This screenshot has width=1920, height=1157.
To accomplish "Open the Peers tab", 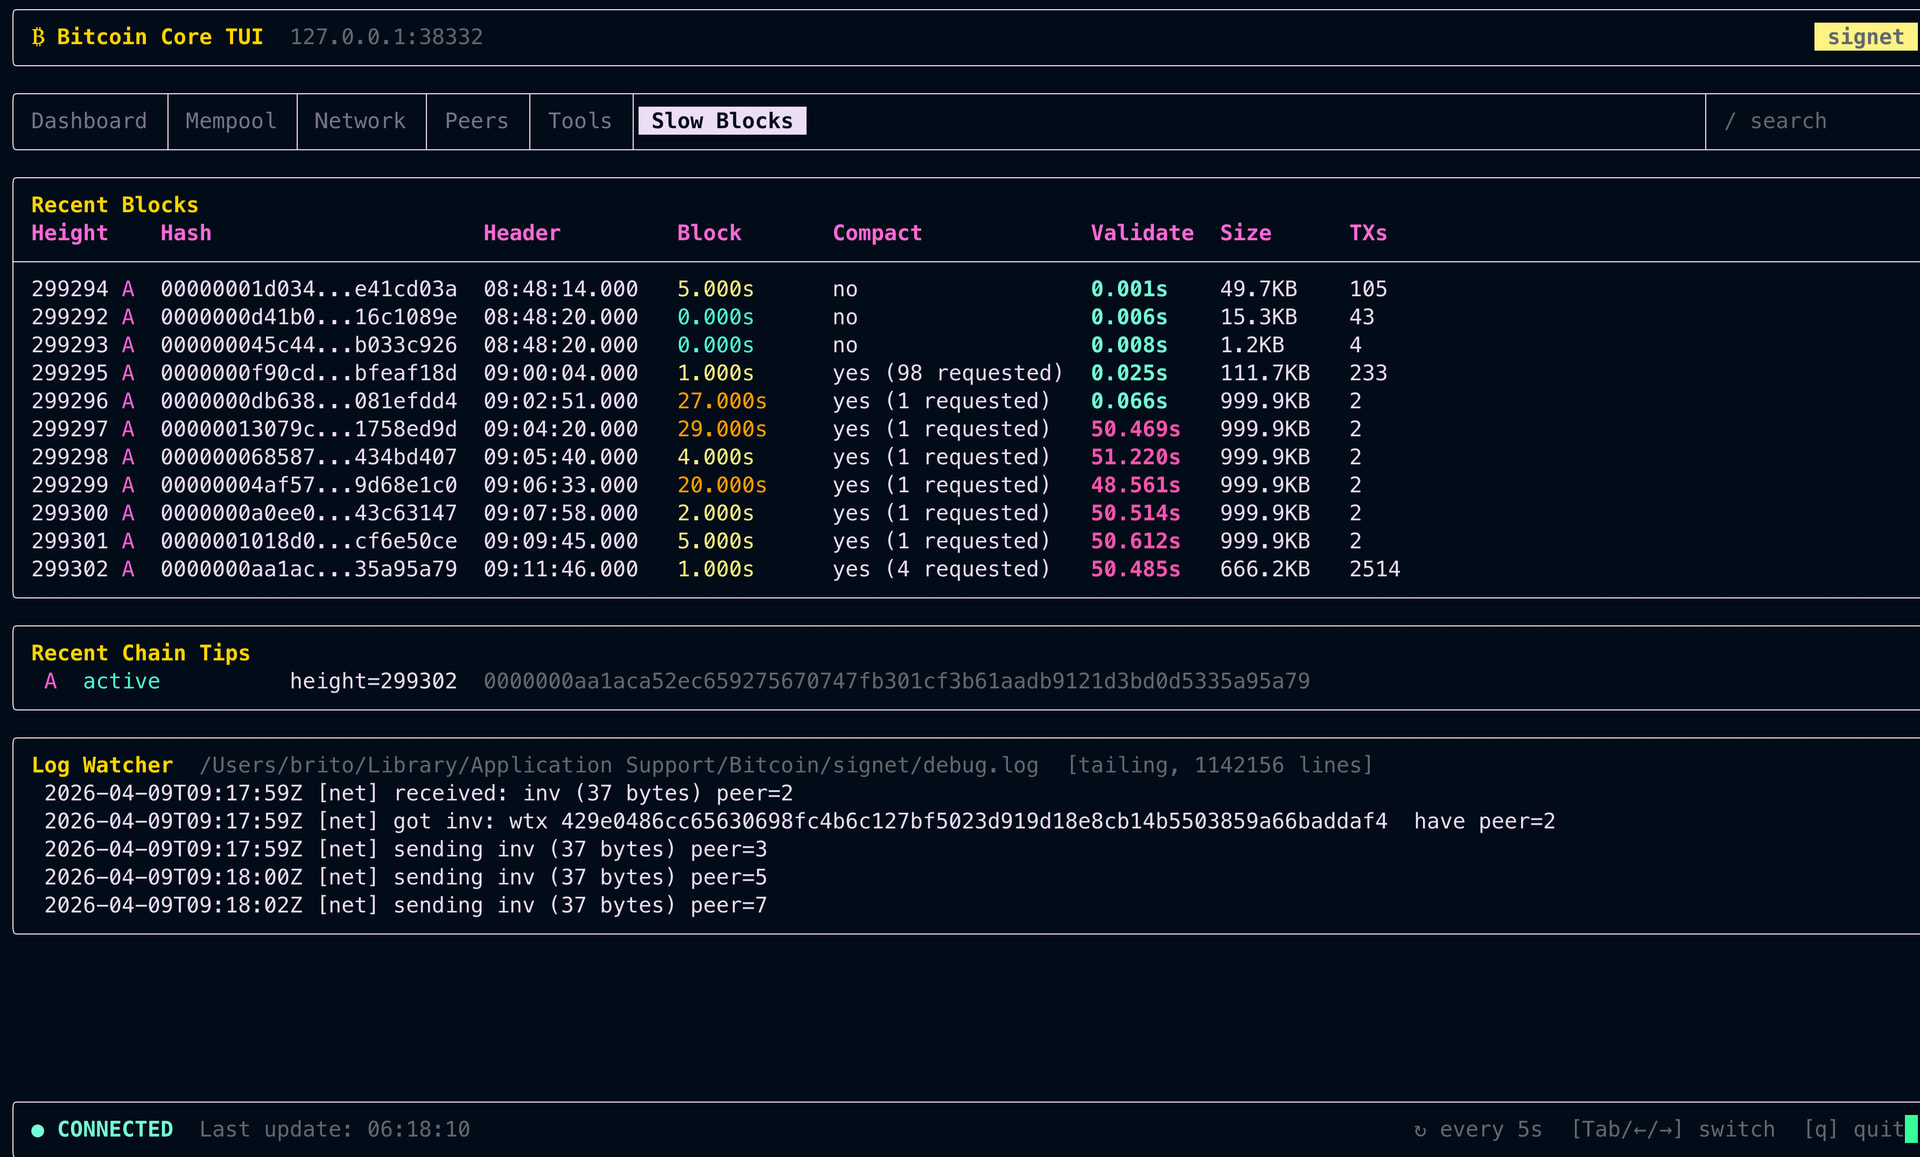I will click(x=477, y=121).
